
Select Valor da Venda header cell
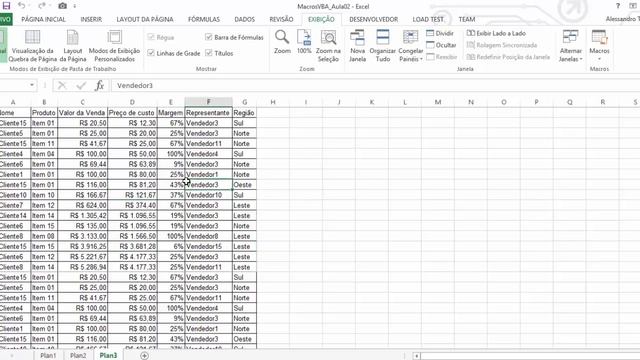tap(82, 113)
